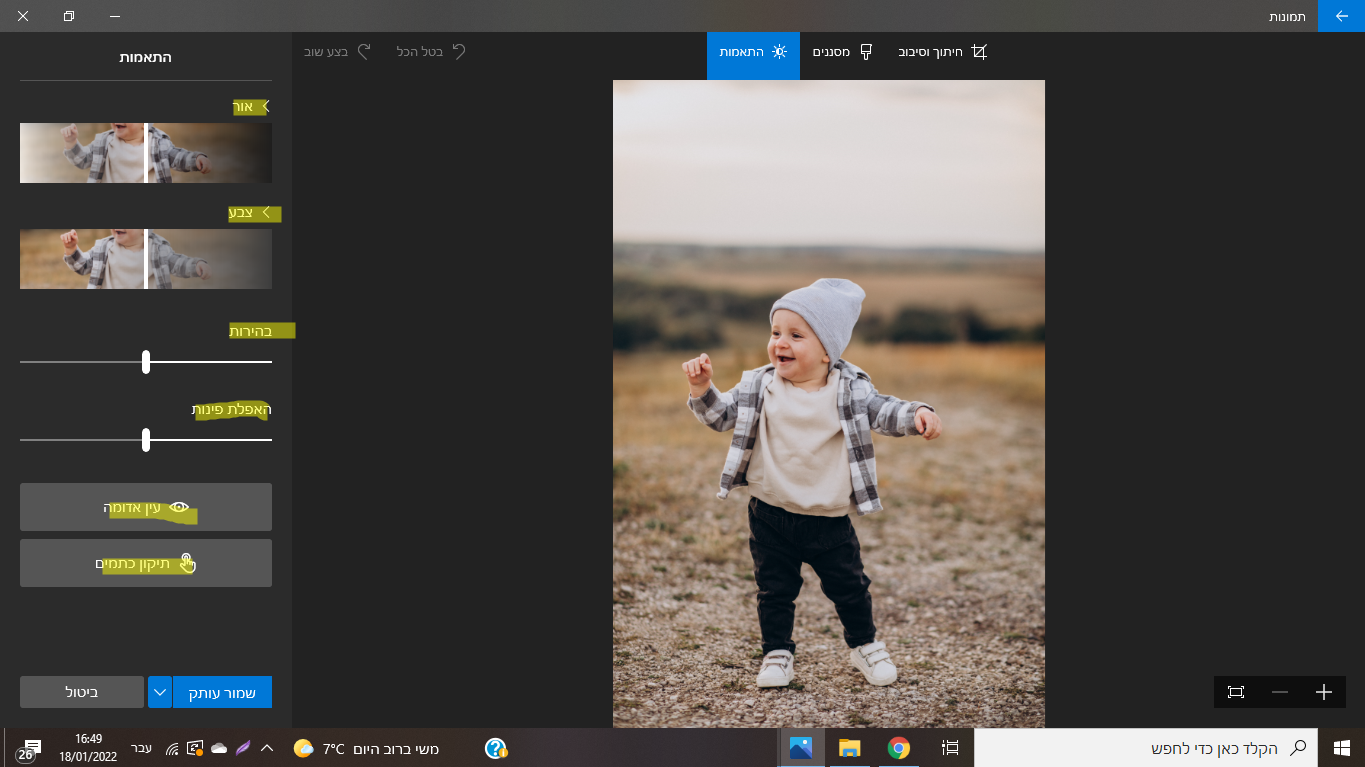Switch to the מסננים (filters) tab
The image size is (1365, 767).
point(843,52)
